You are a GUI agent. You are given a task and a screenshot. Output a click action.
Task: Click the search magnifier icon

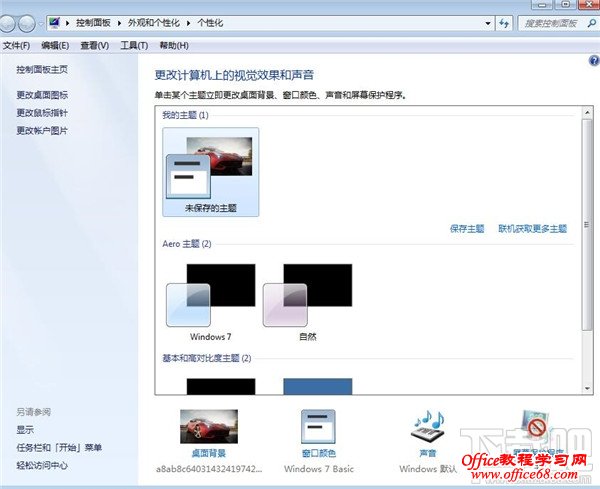coord(592,23)
